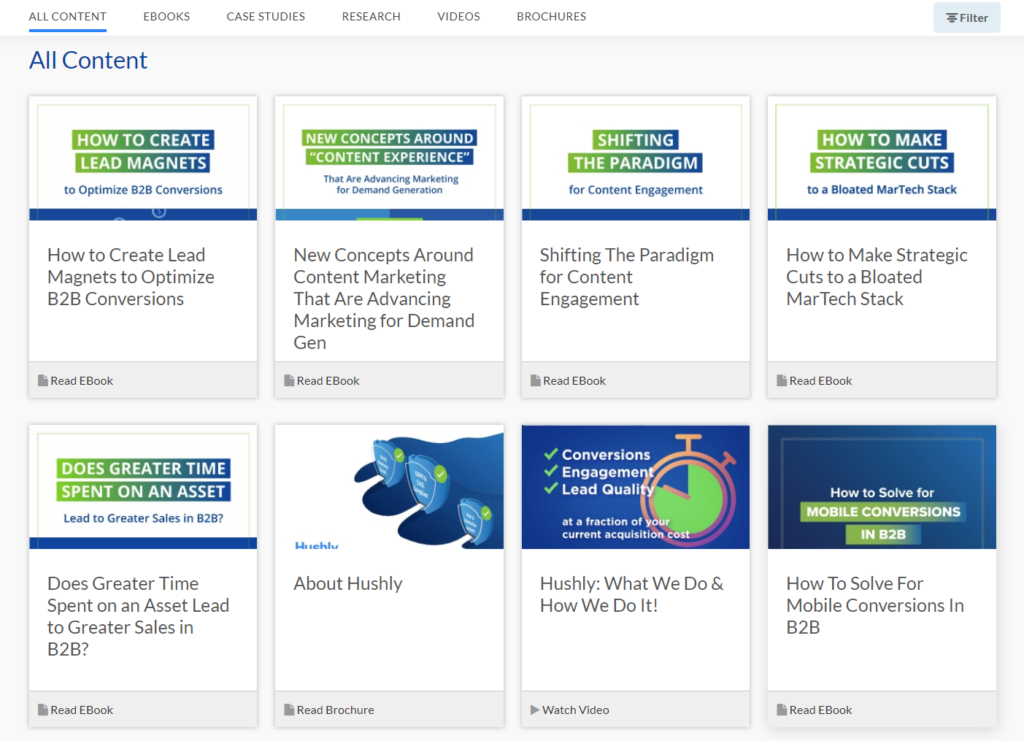Click Read EBook under Strategic Cuts card
Viewport: 1024px width, 741px height.
(x=820, y=381)
